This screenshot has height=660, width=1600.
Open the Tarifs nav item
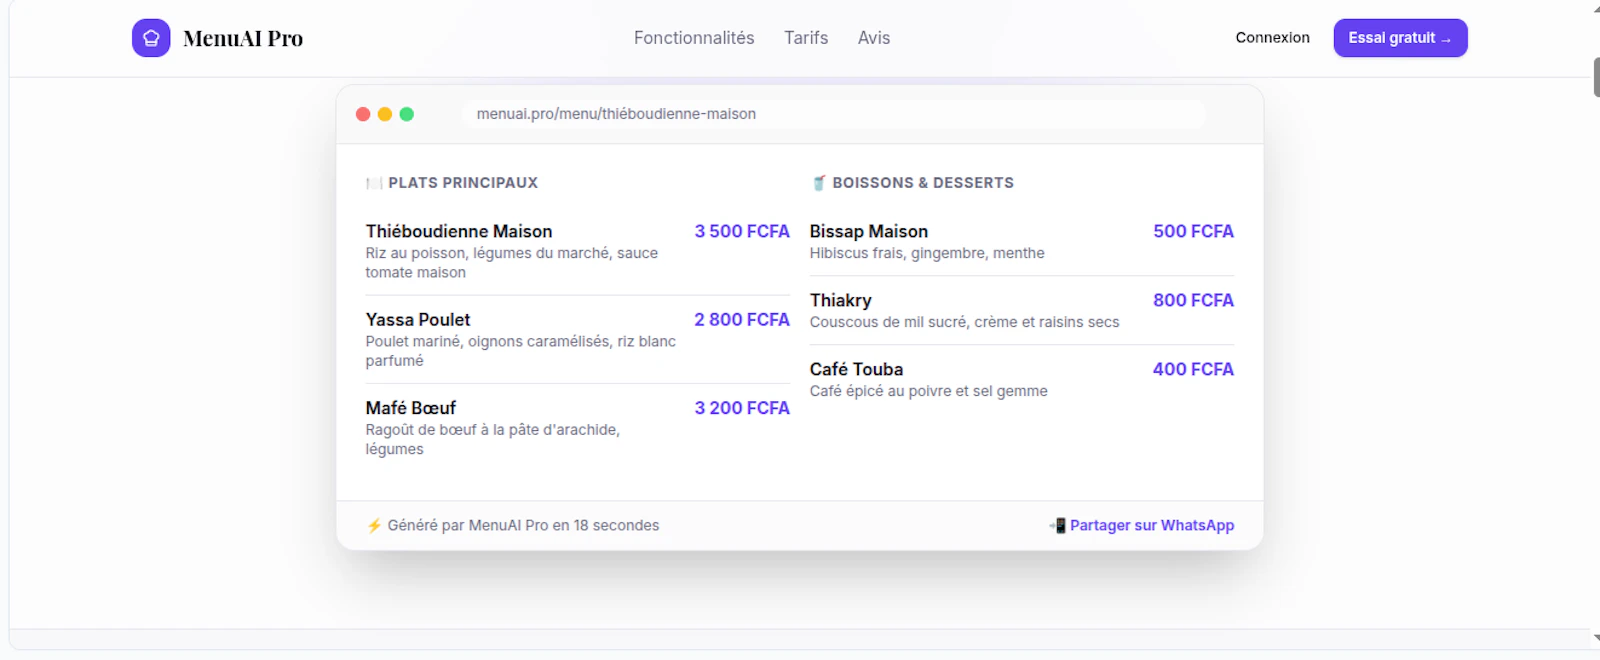(x=806, y=38)
